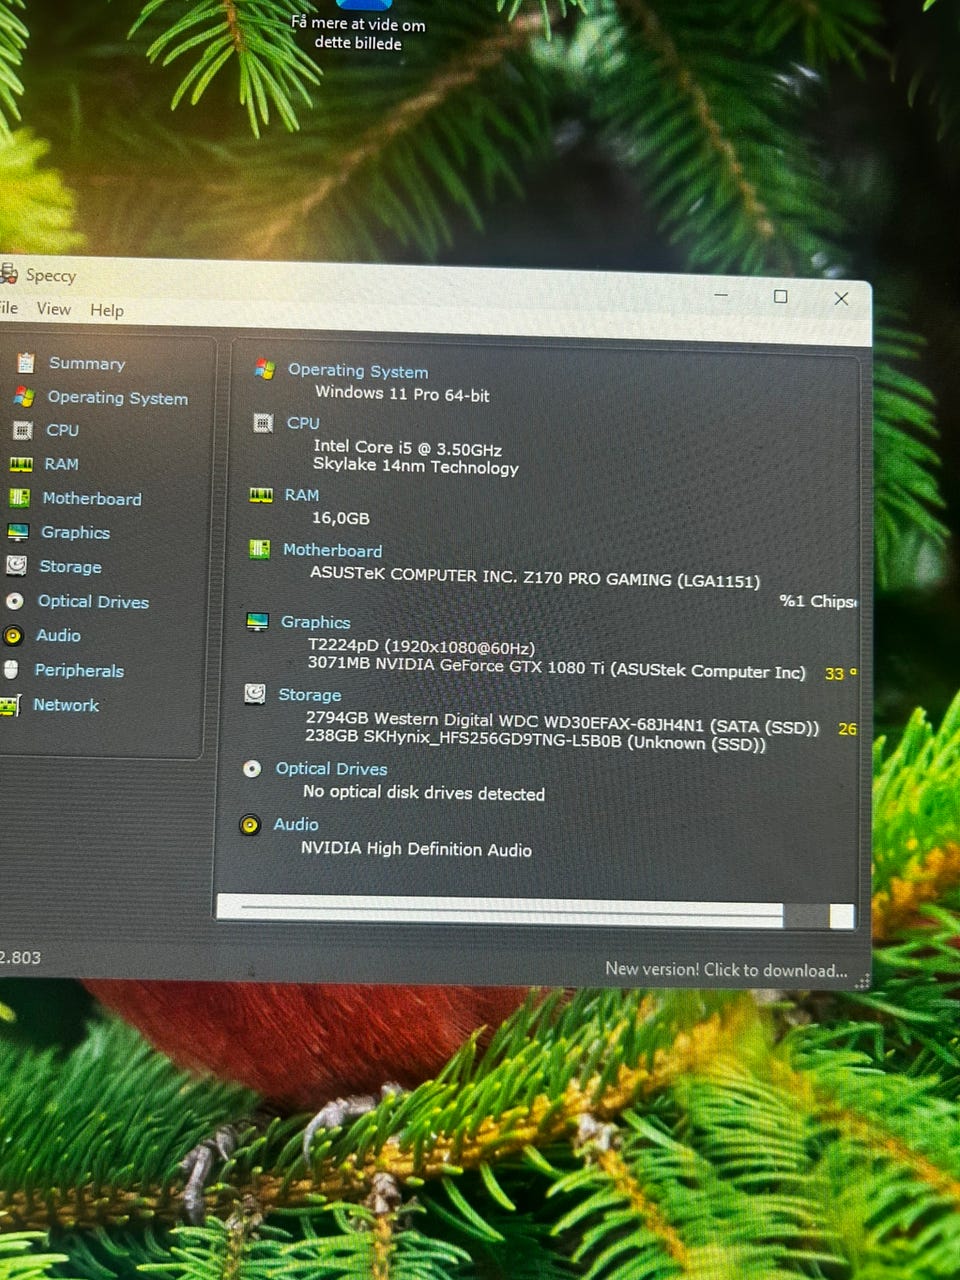Click the Få mere at vide om dette billede desktop icon
The image size is (960, 1280).
pos(358,27)
